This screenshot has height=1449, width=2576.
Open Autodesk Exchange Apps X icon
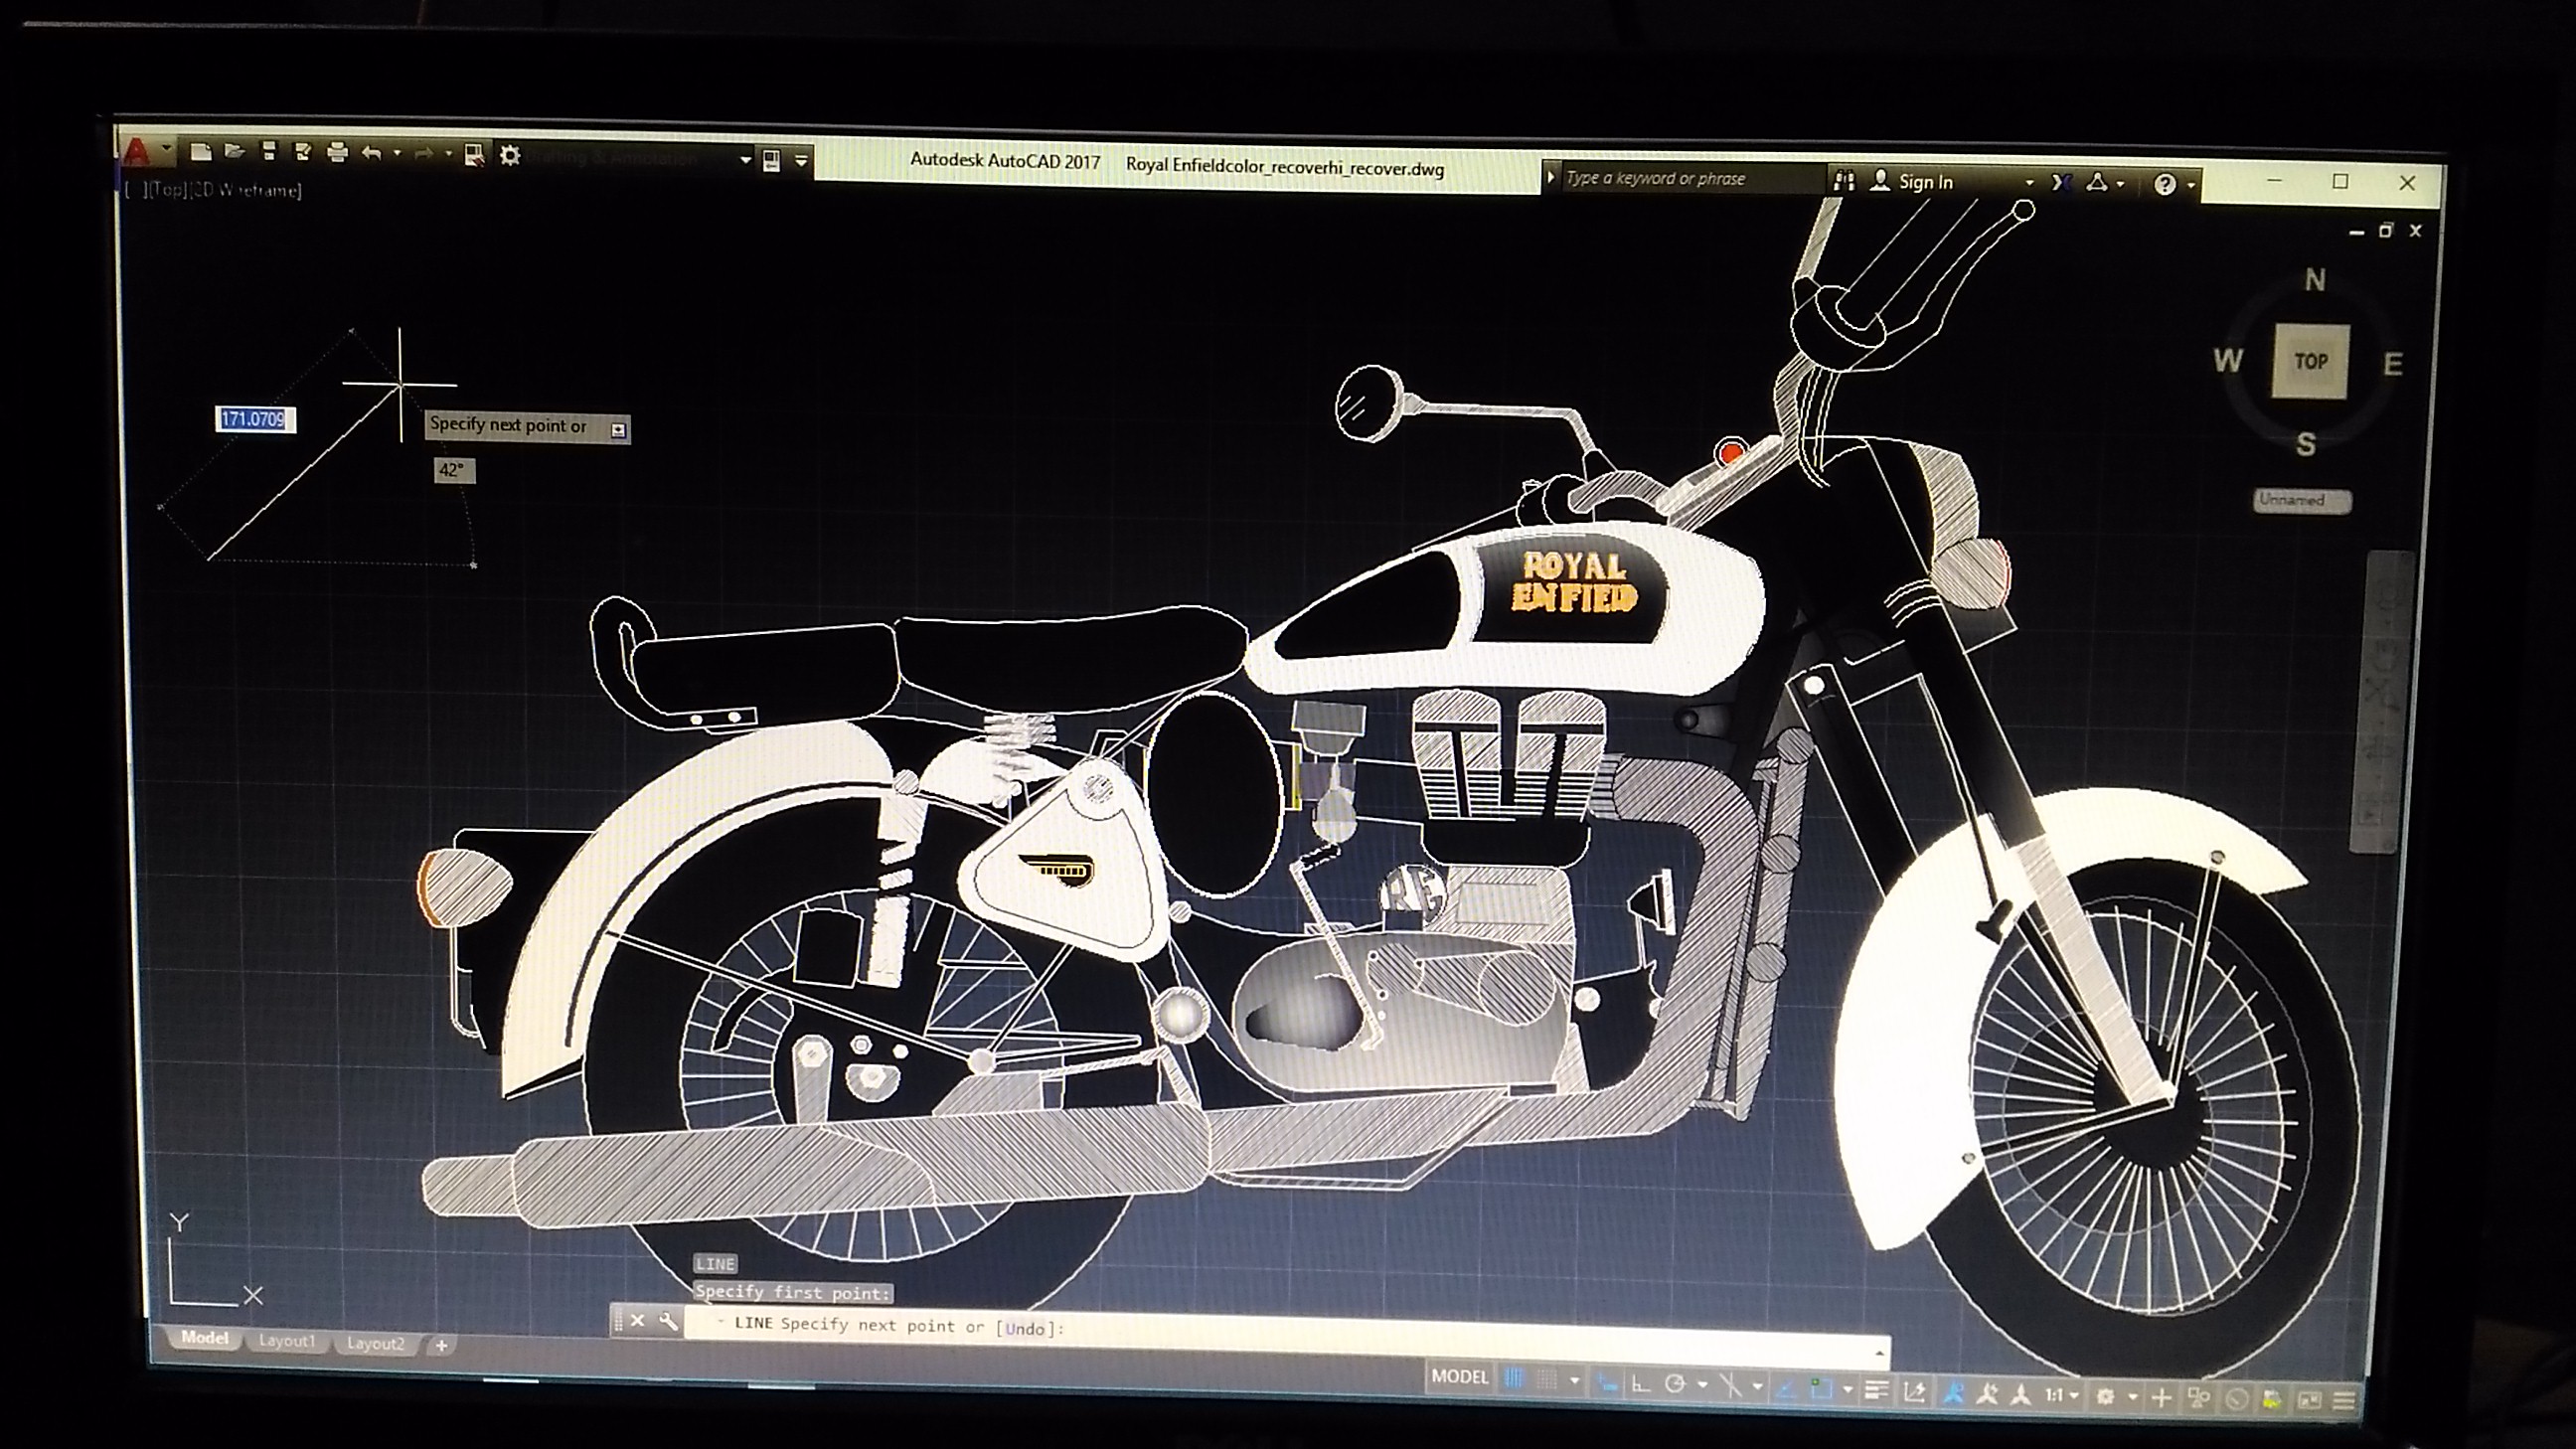tap(2062, 183)
